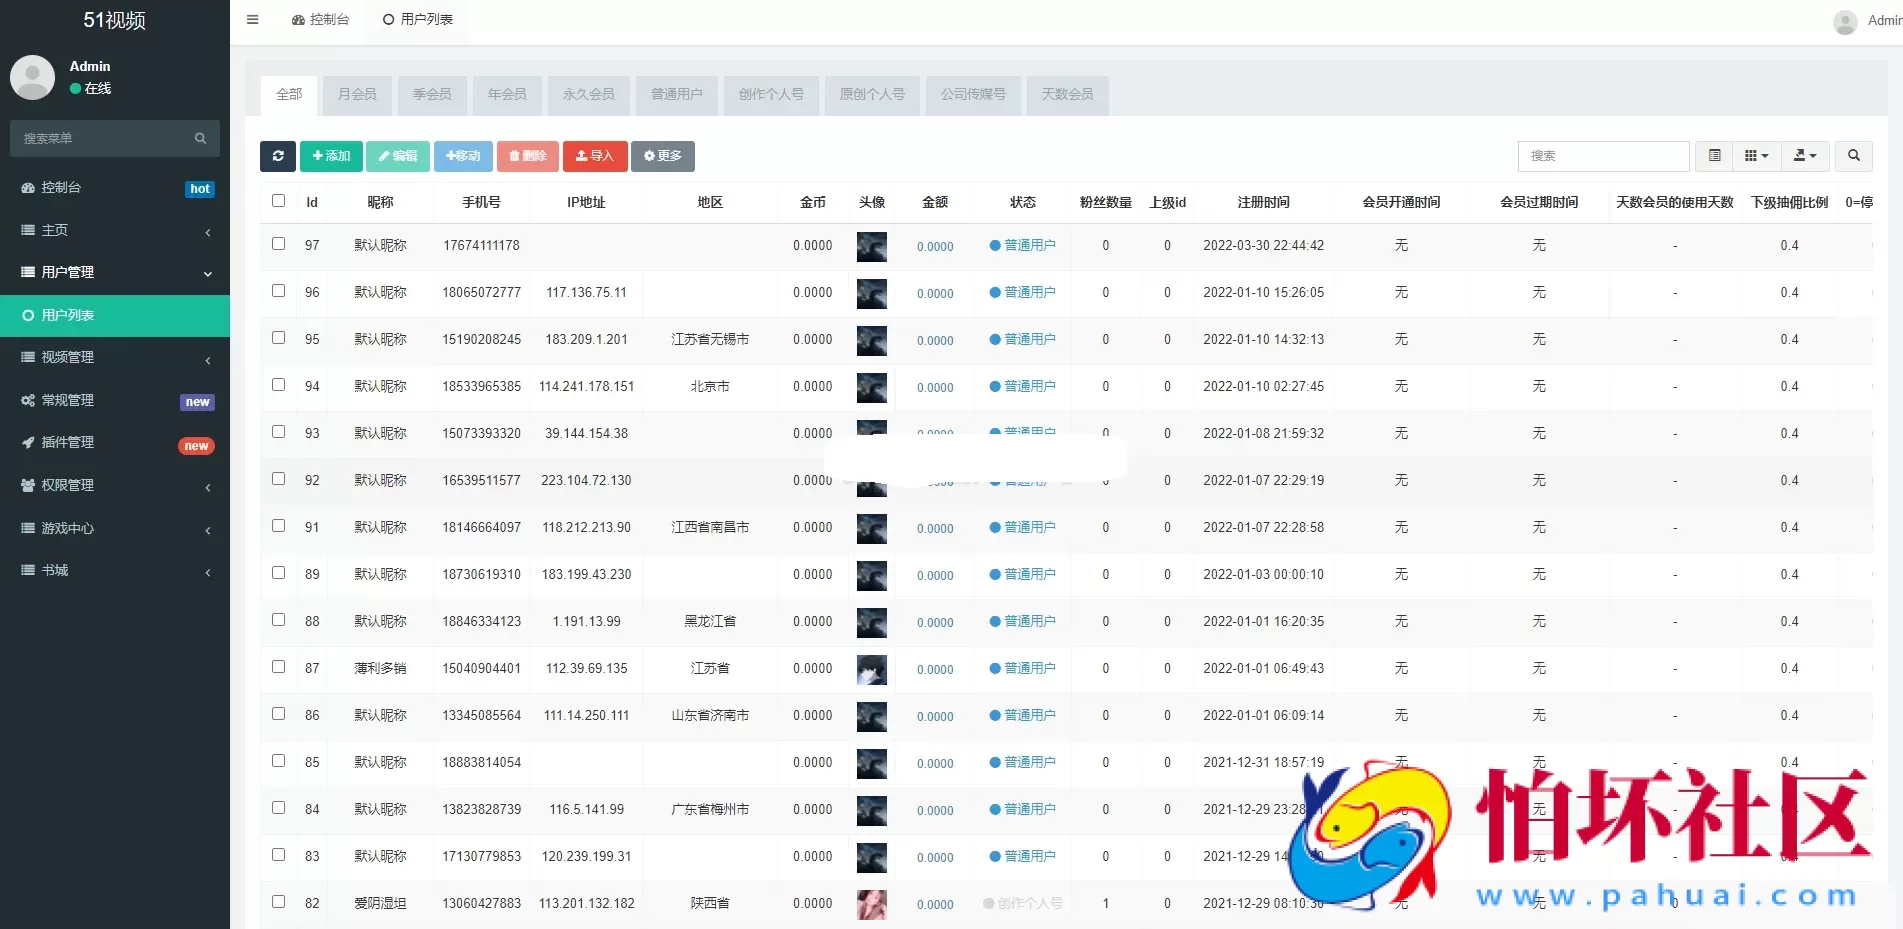Click the 添加 add button

click(330, 156)
